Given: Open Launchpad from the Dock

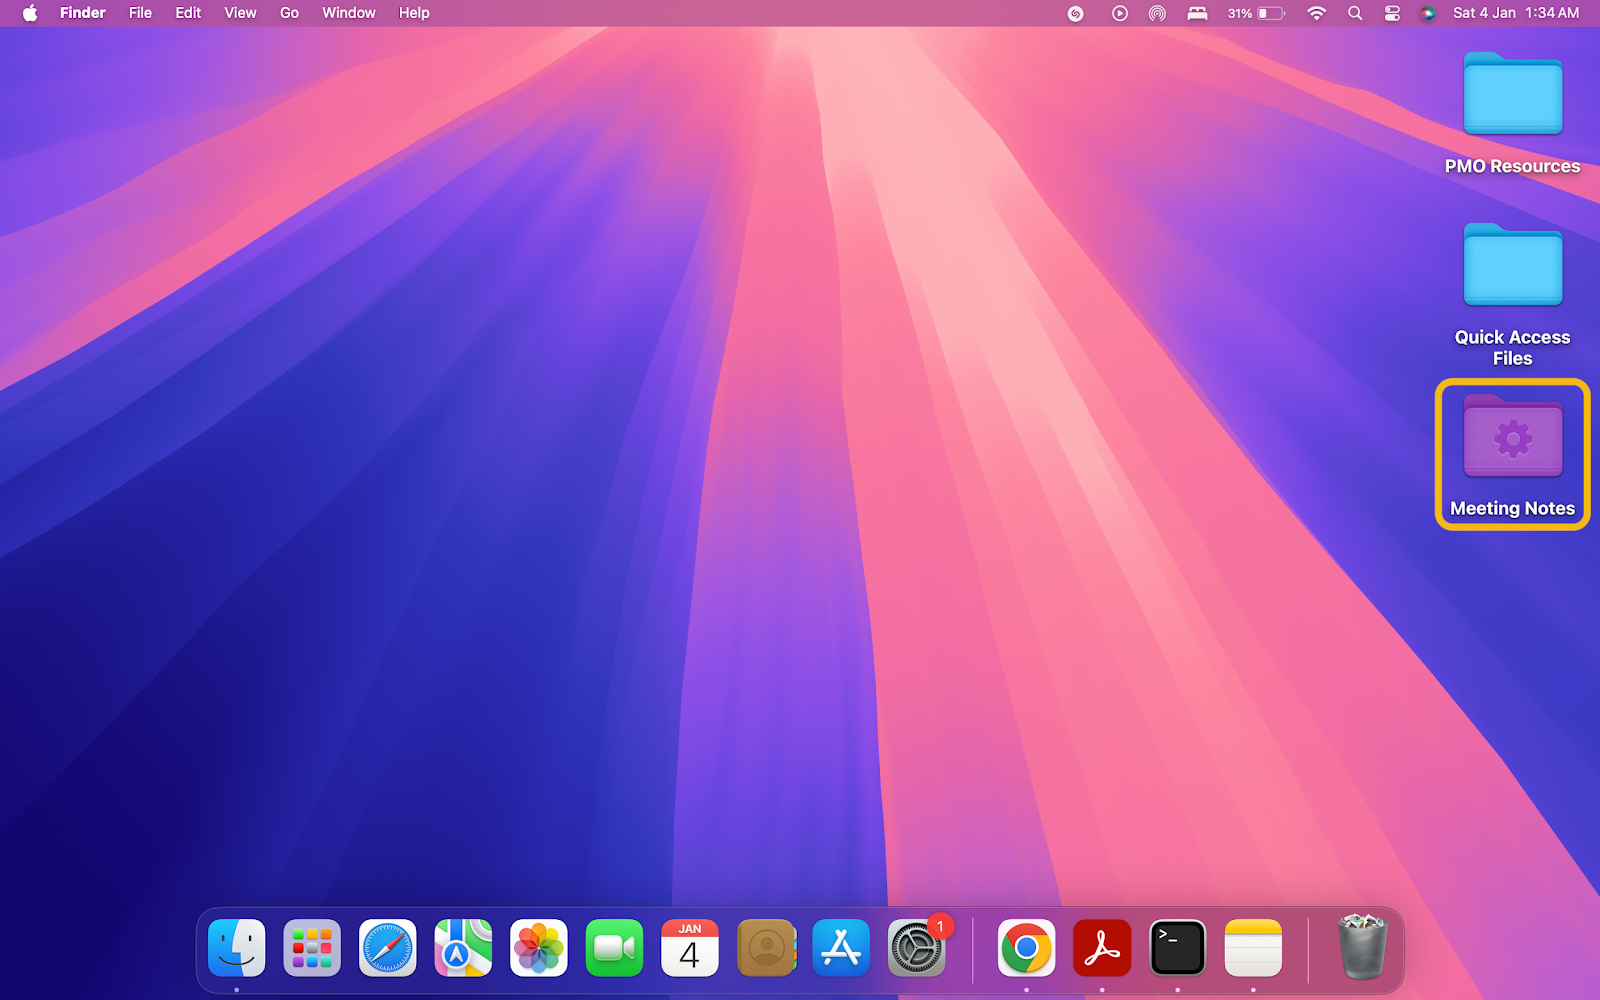Looking at the screenshot, I should pyautogui.click(x=312, y=947).
